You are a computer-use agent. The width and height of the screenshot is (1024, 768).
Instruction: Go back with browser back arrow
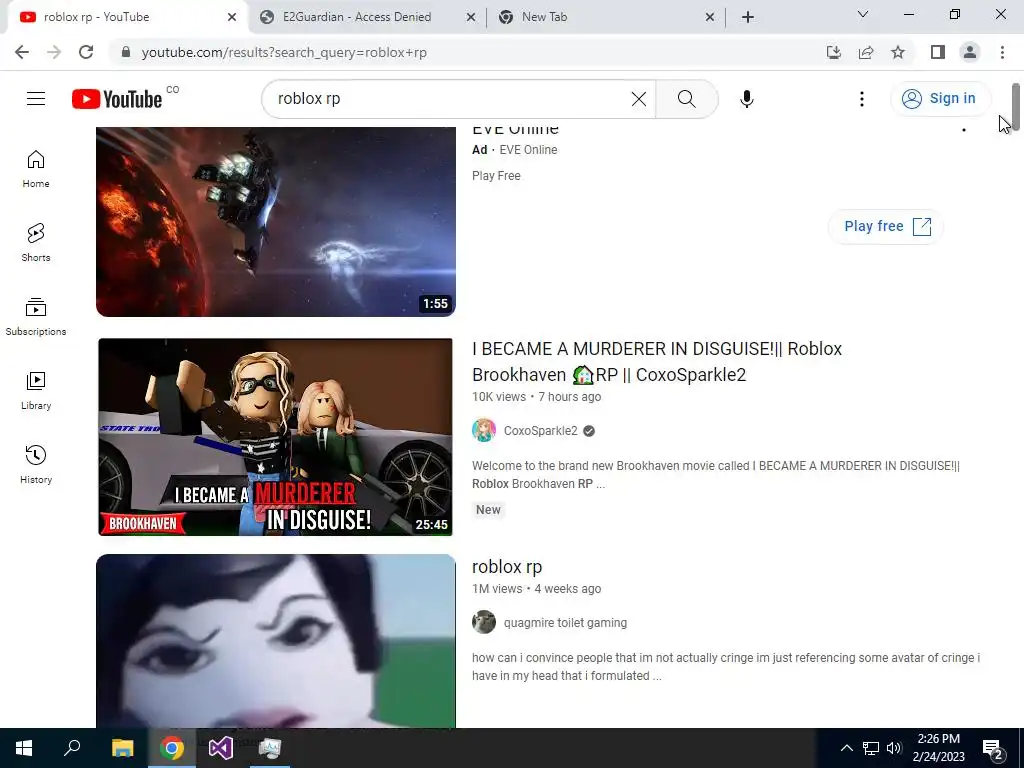click(x=22, y=52)
